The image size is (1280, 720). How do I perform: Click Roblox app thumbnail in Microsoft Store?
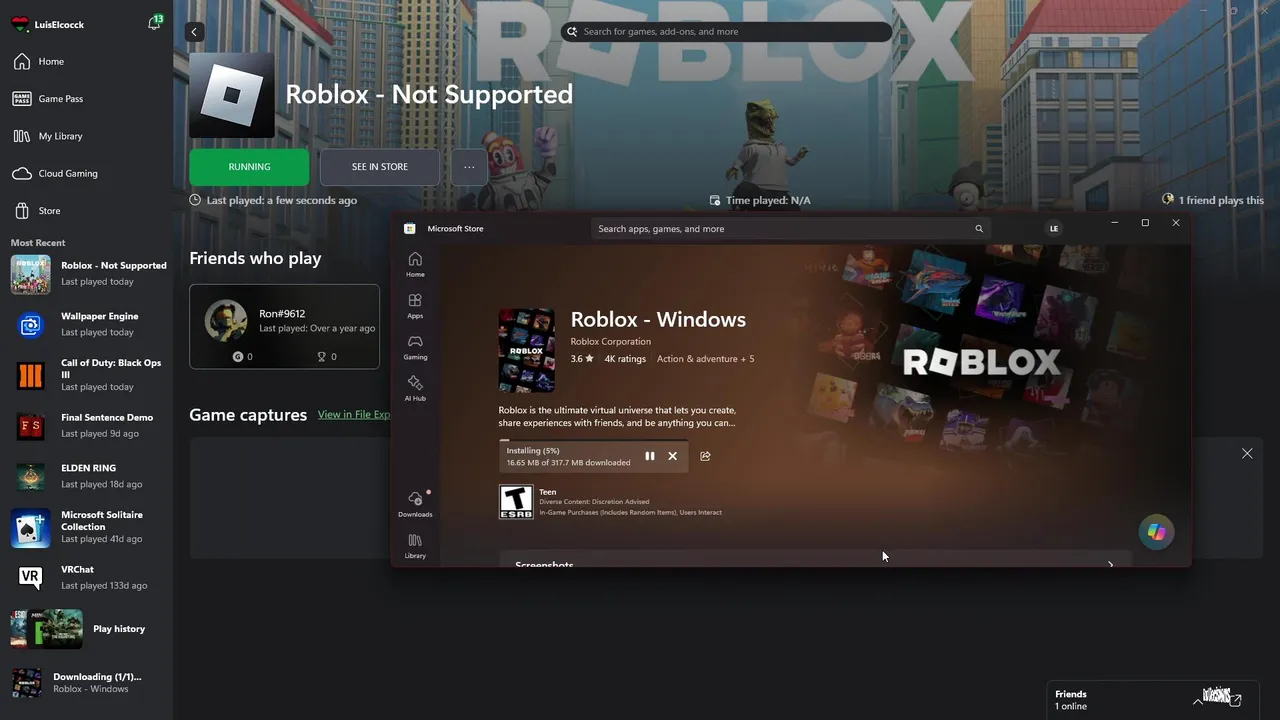point(527,351)
